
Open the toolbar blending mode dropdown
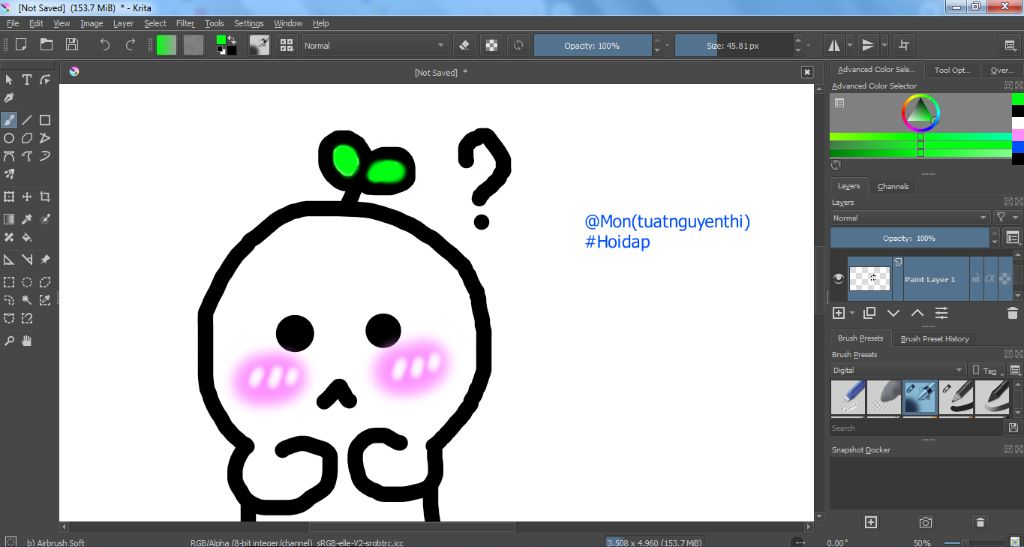coord(374,46)
